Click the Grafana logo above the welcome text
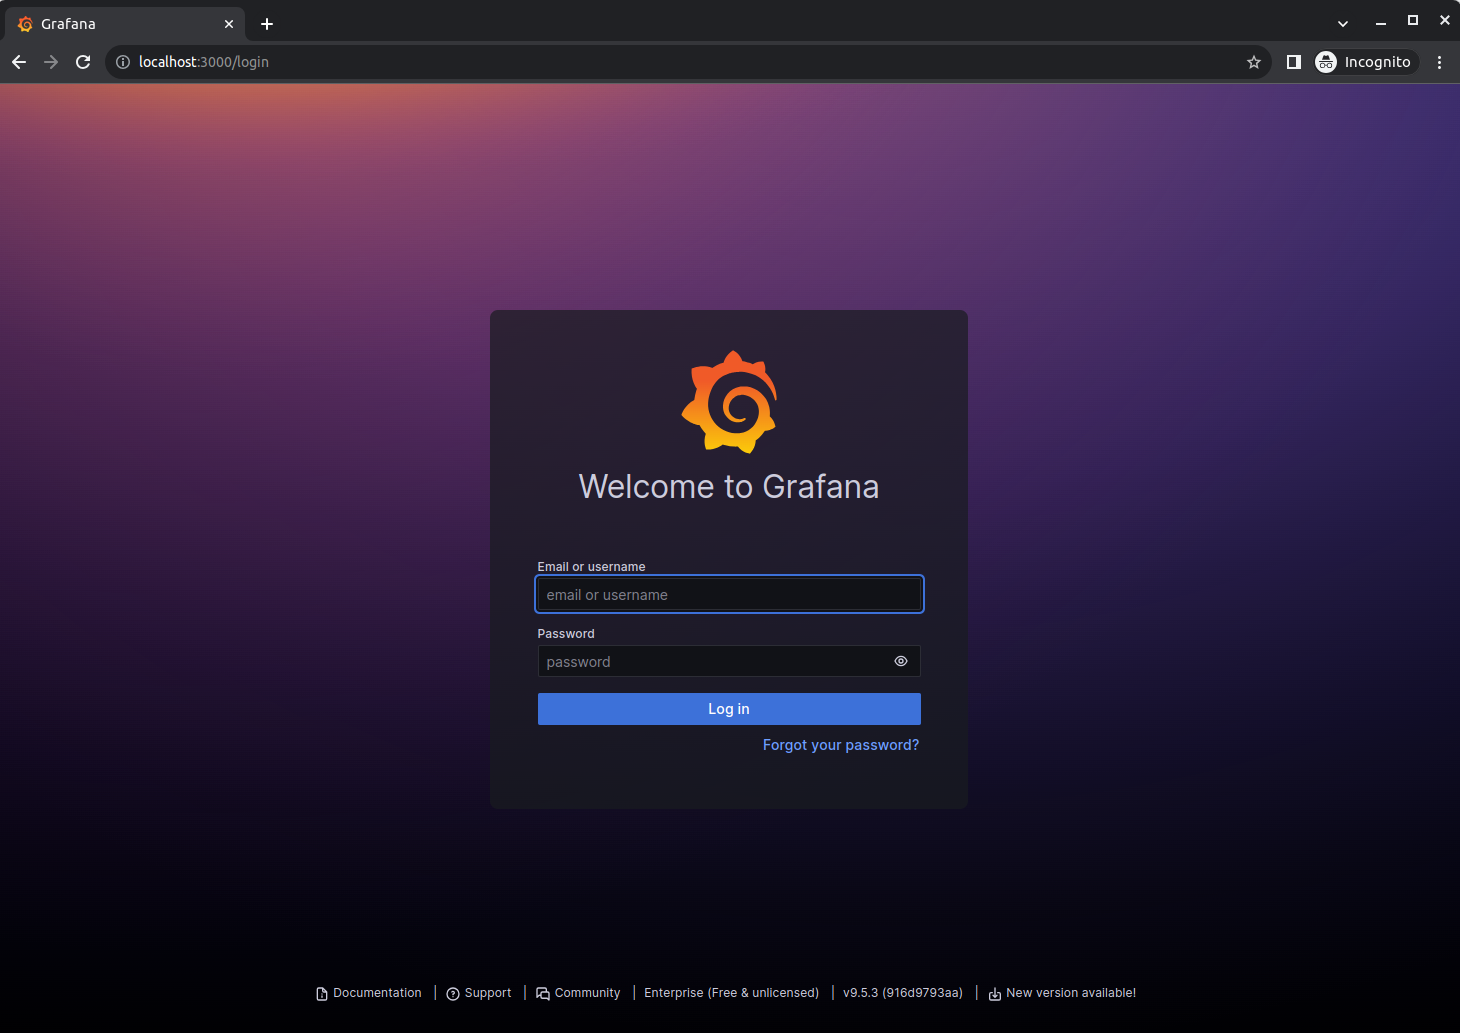Screen dimensions: 1460x1033 (729, 402)
